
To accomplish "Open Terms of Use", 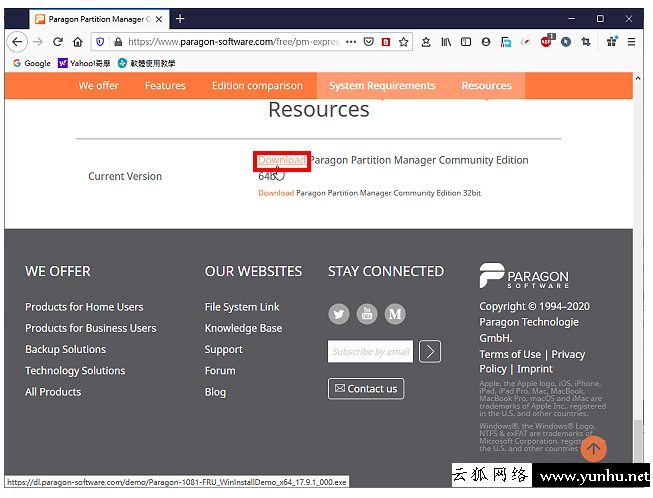I will pyautogui.click(x=510, y=354).
